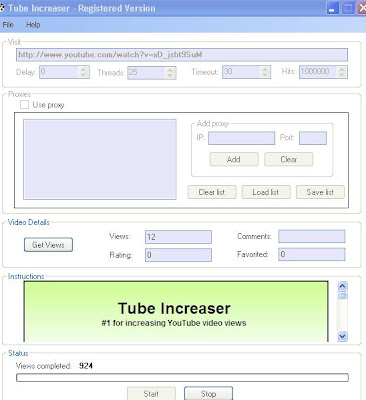
Task: Click the Instructions scrollbar down arrow
Action: click(342, 336)
